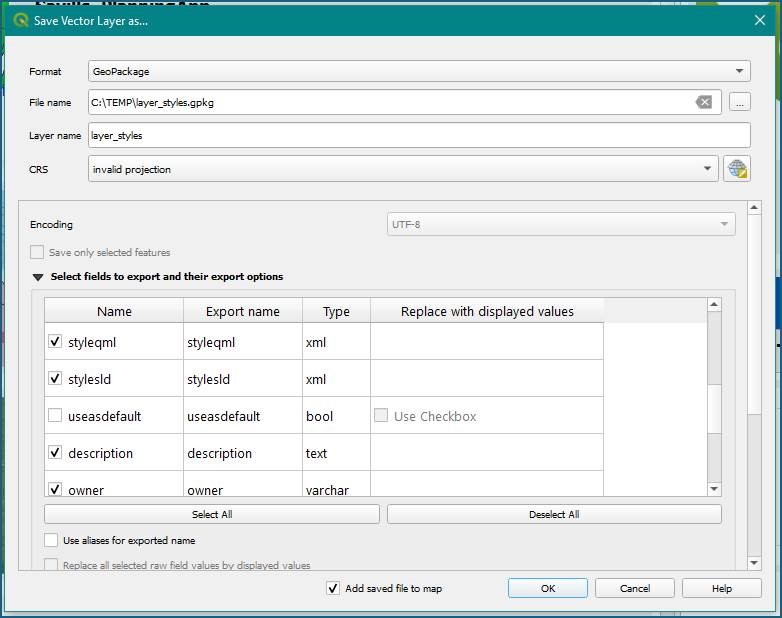Viewport: 782px width, 618px height.
Task: Uncheck the stylesld field checkbox
Action: coord(55,379)
